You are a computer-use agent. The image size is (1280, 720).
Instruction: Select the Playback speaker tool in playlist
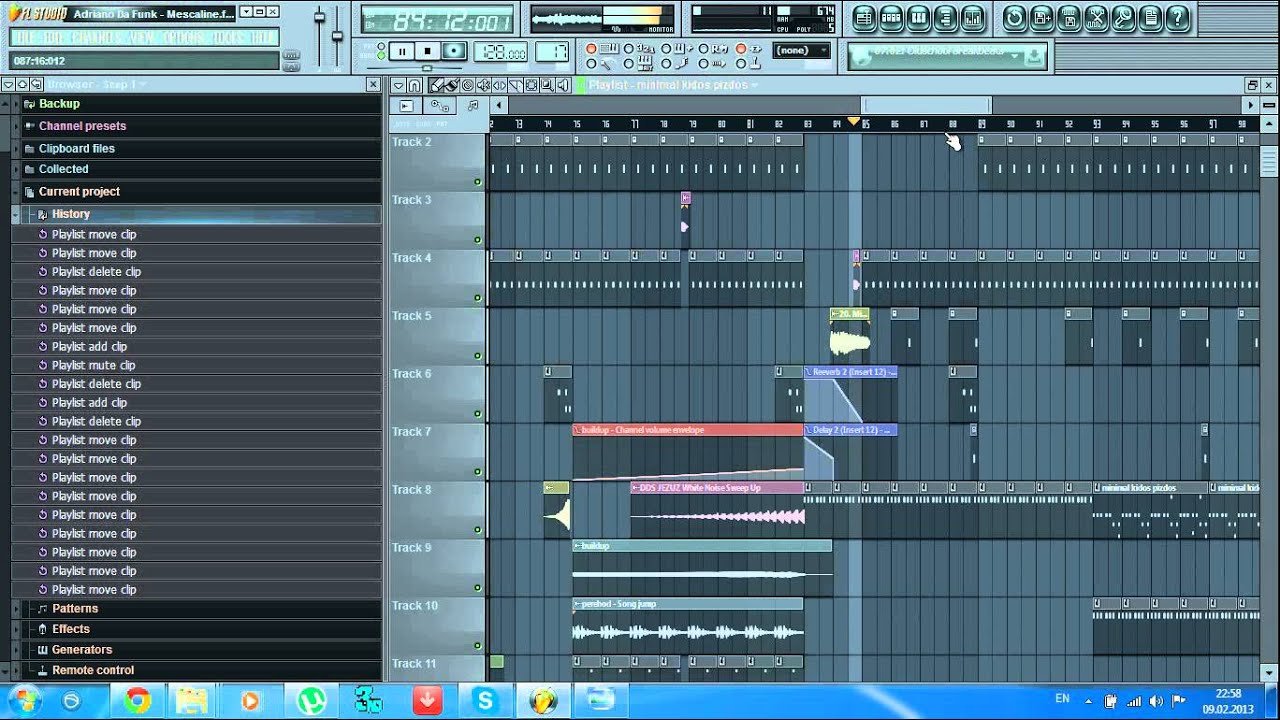[564, 85]
